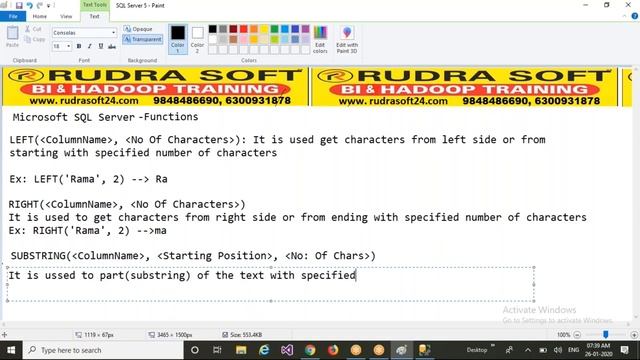
Task: Toggle Underline text formatting
Action: tap(100, 47)
